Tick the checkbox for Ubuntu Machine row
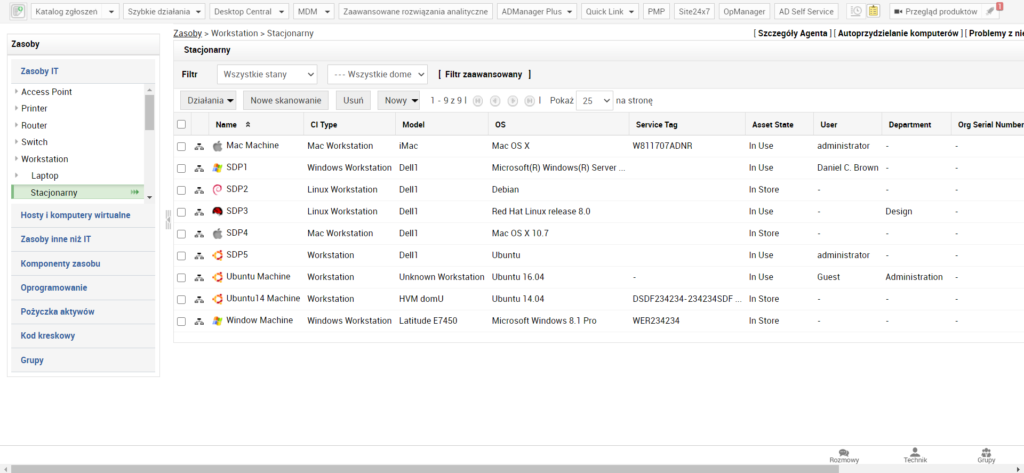 (181, 278)
